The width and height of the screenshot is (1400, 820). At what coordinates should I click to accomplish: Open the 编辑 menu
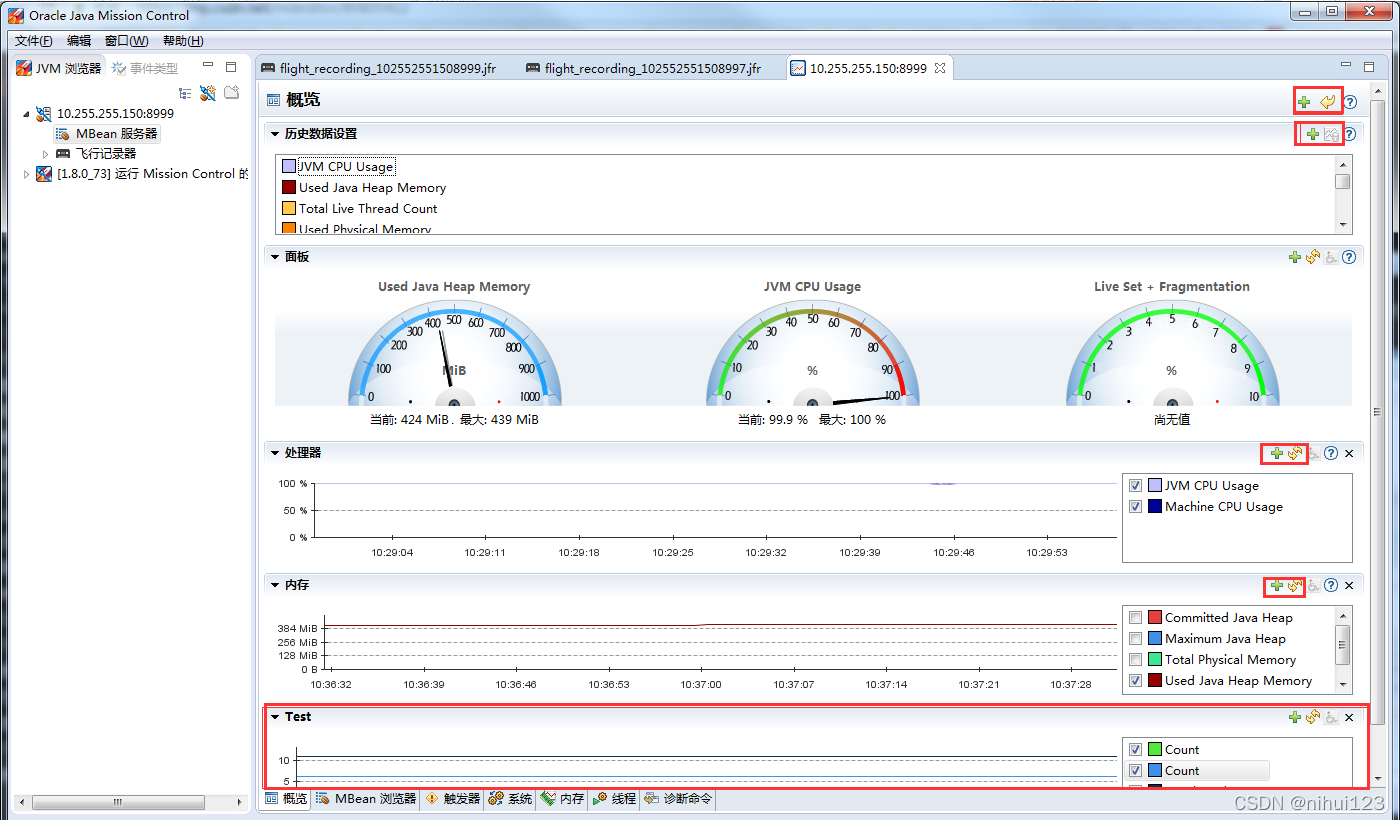pyautogui.click(x=79, y=41)
